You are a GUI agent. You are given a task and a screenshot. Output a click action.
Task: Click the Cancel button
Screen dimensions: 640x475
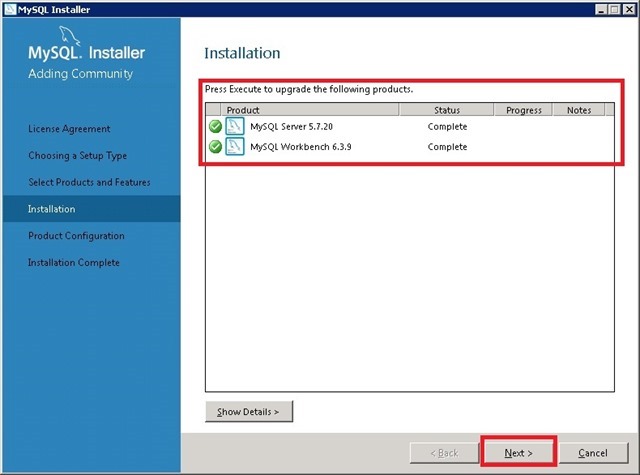click(x=593, y=453)
